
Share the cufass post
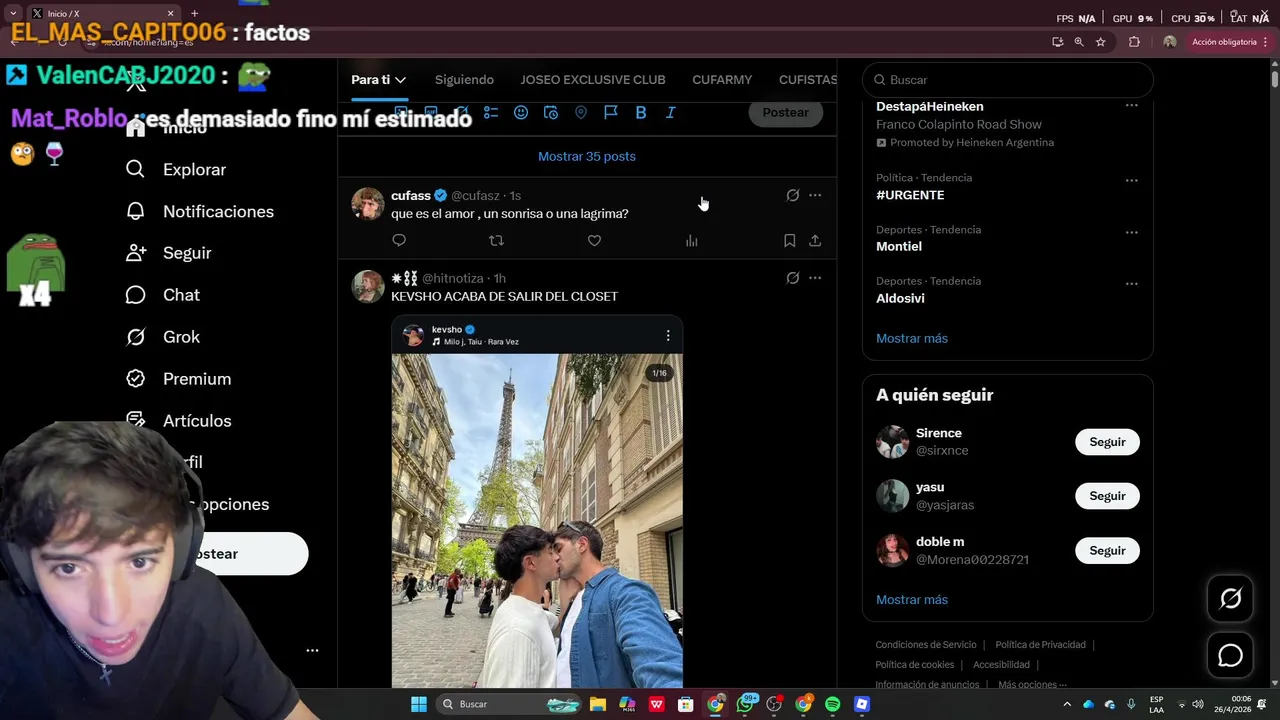point(815,240)
